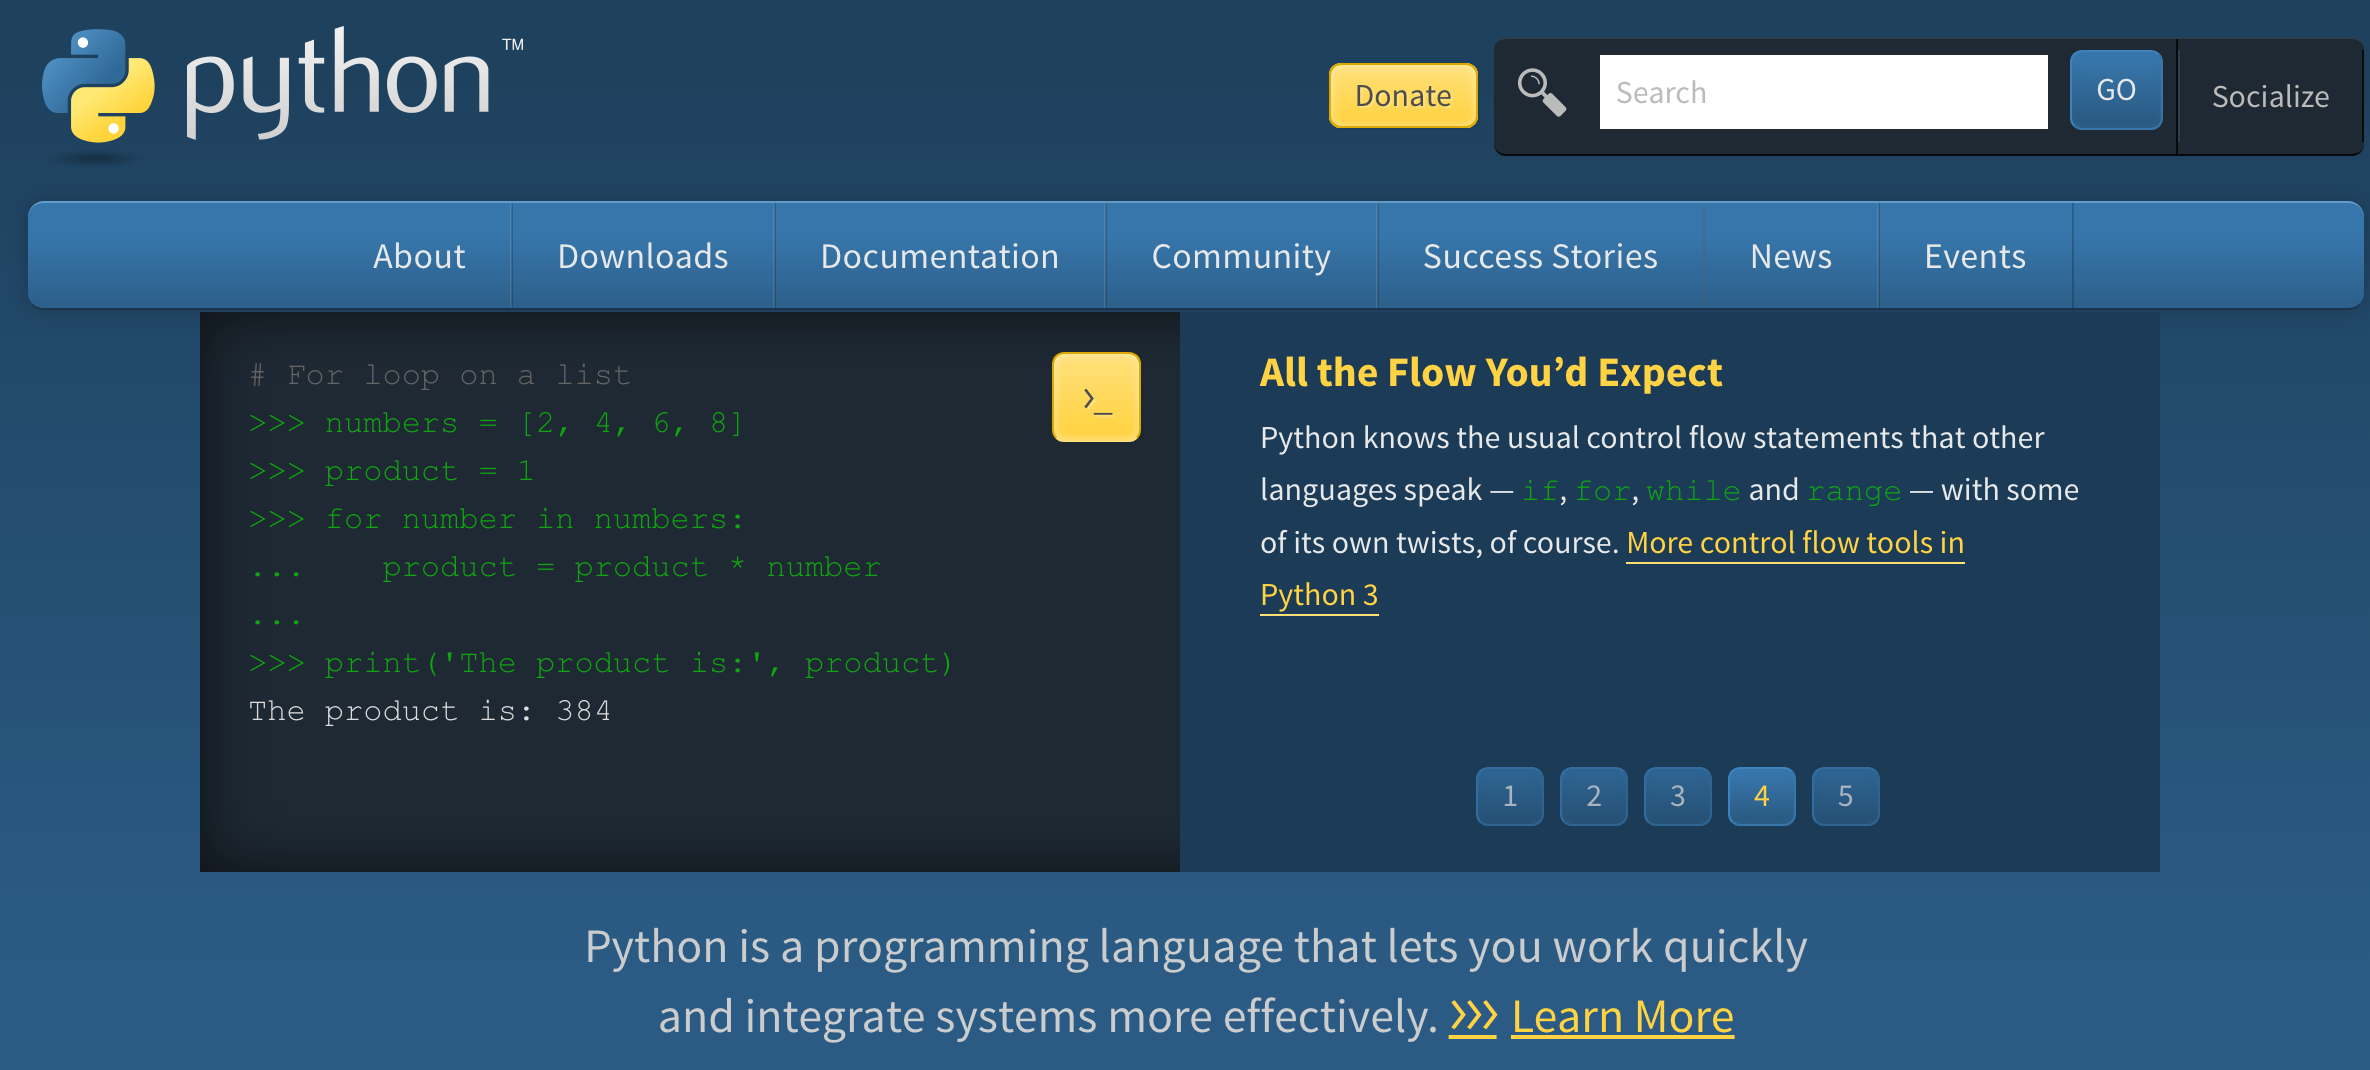
Task: Click the 'product = 1' code line
Action: (392, 471)
